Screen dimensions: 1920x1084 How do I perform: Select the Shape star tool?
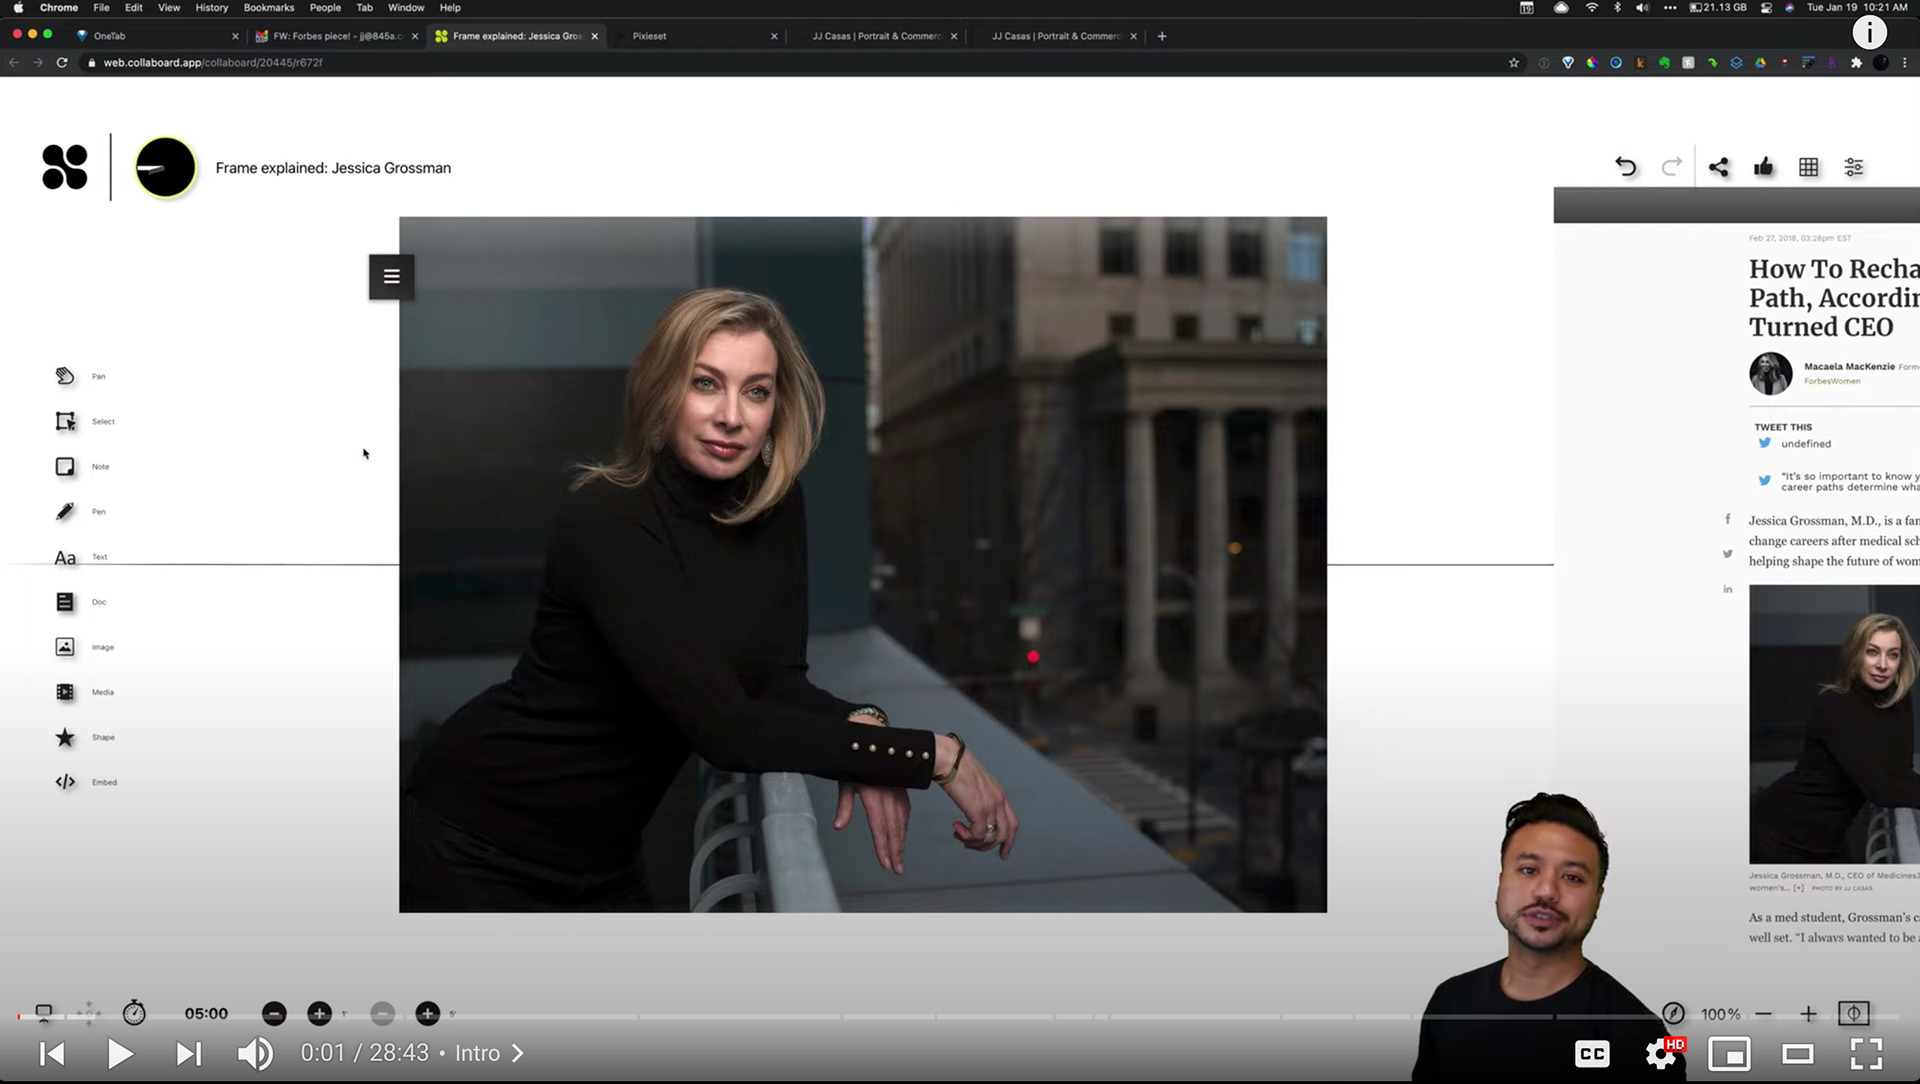click(x=65, y=738)
